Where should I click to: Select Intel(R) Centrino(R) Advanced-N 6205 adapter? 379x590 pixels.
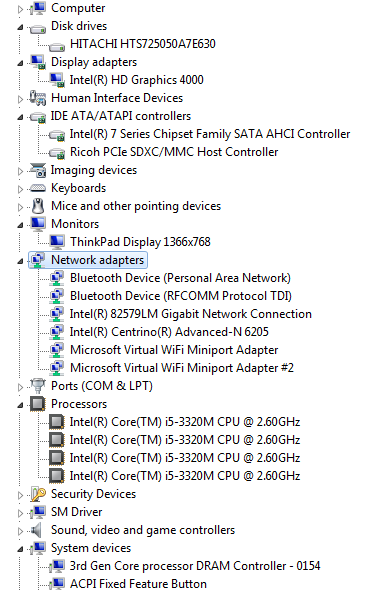169,332
